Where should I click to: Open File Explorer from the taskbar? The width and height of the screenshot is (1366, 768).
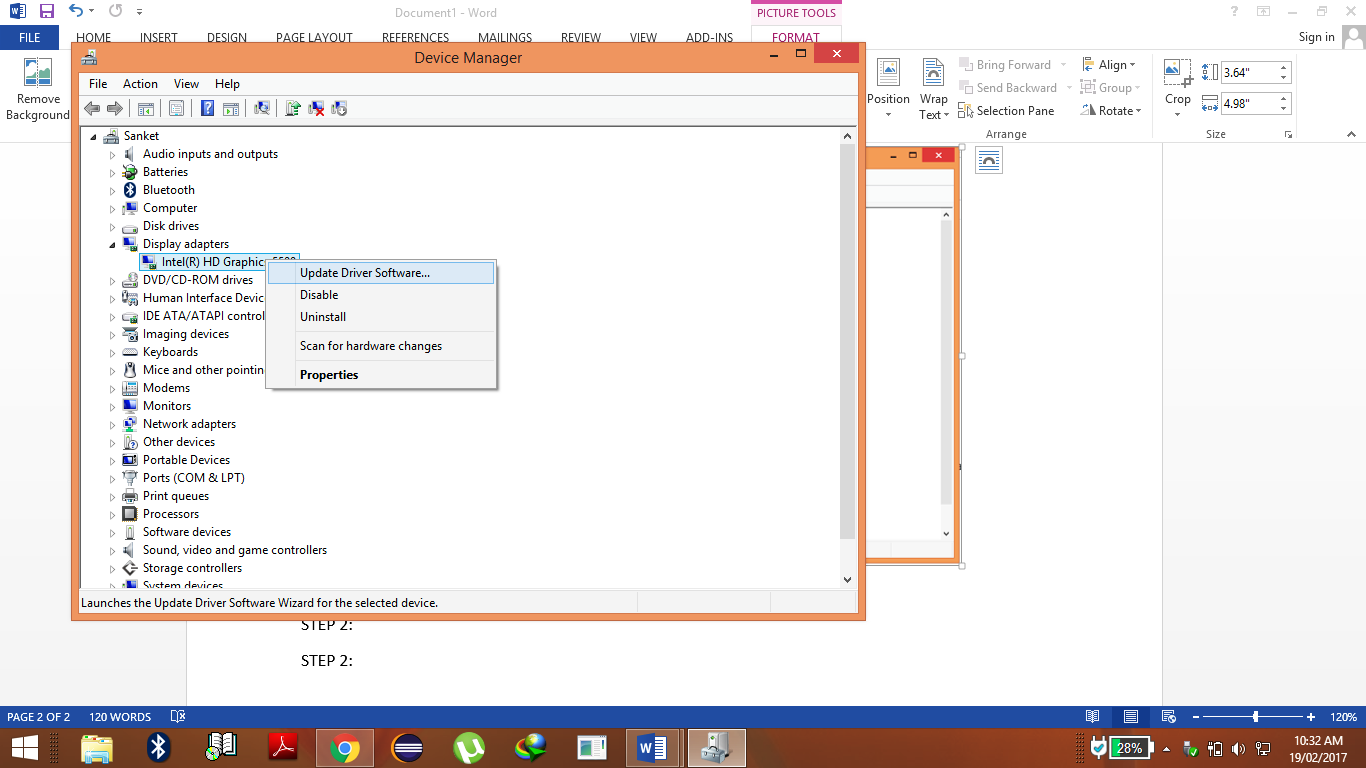tap(97, 748)
